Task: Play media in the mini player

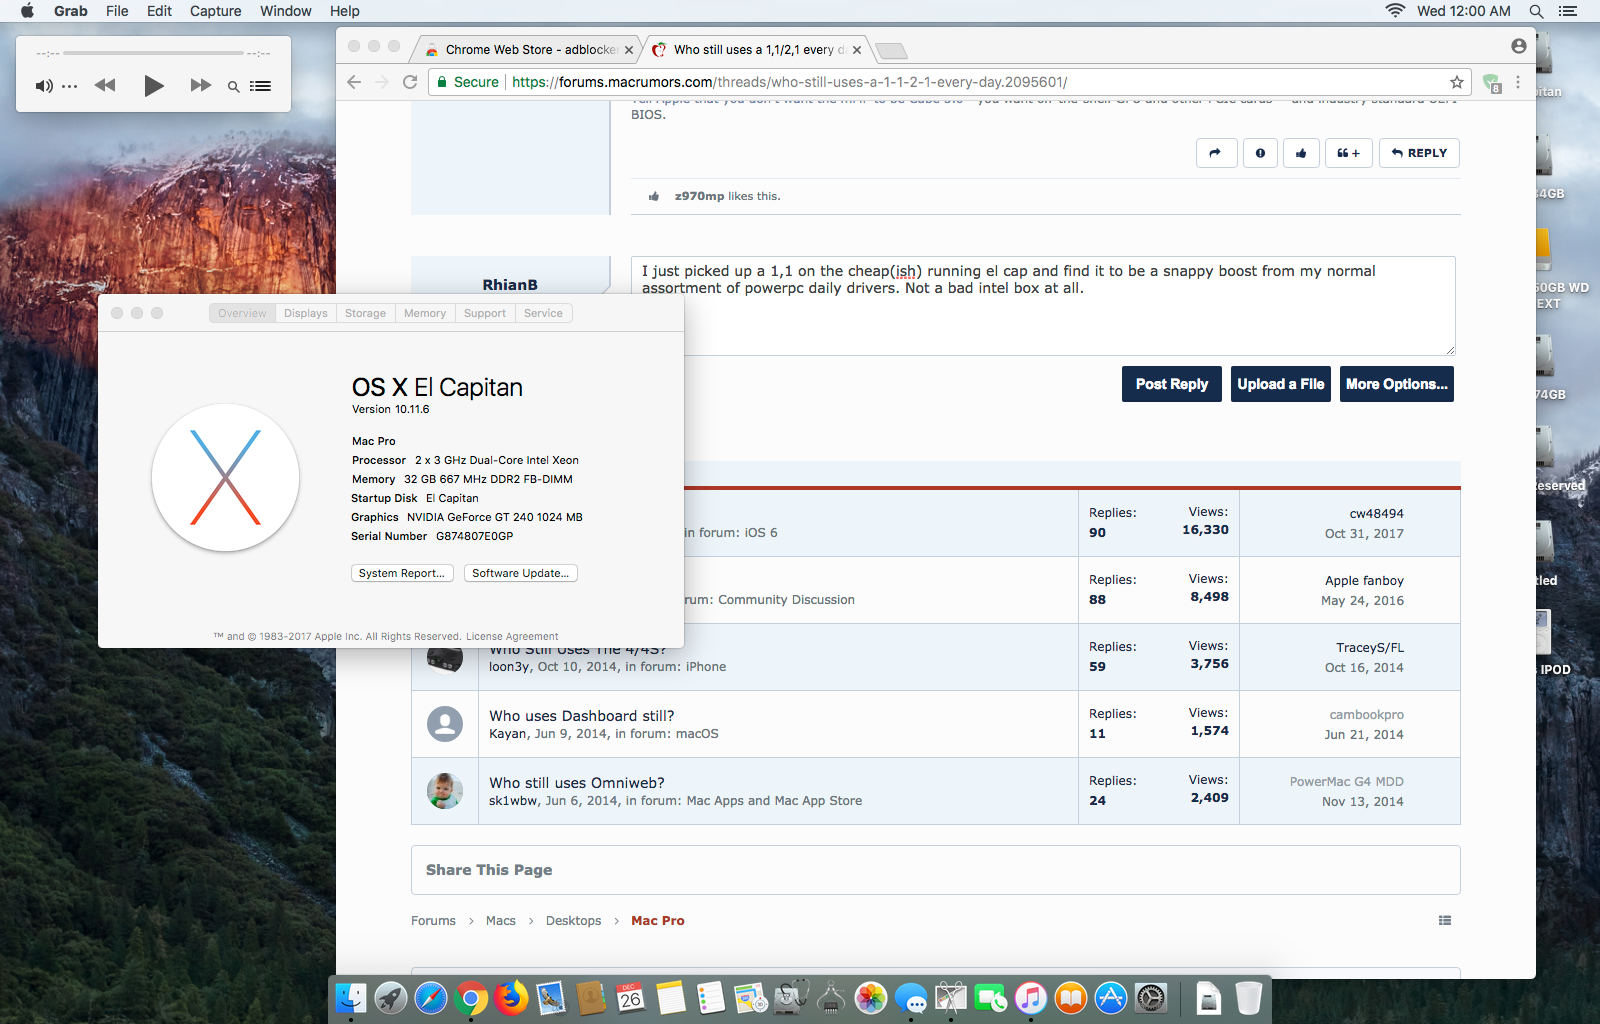Action: pyautogui.click(x=153, y=86)
